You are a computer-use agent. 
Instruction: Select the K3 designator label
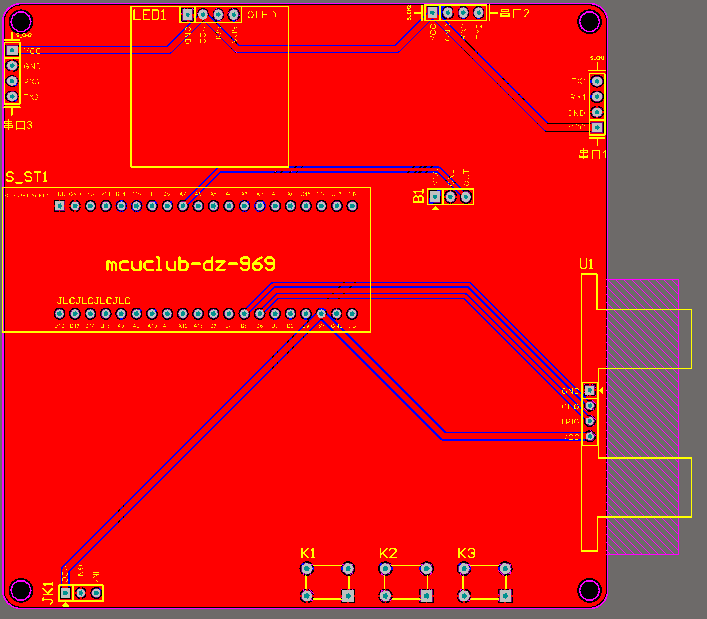466,553
